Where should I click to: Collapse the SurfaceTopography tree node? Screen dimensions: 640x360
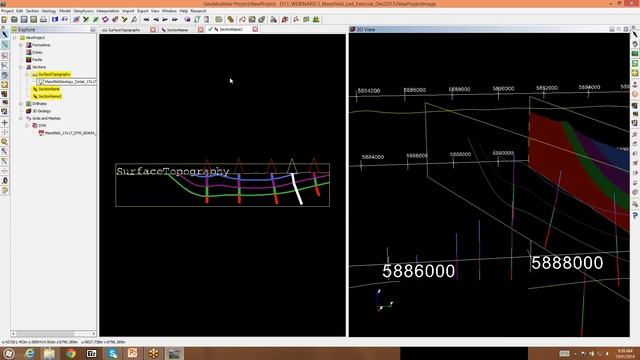[27, 74]
